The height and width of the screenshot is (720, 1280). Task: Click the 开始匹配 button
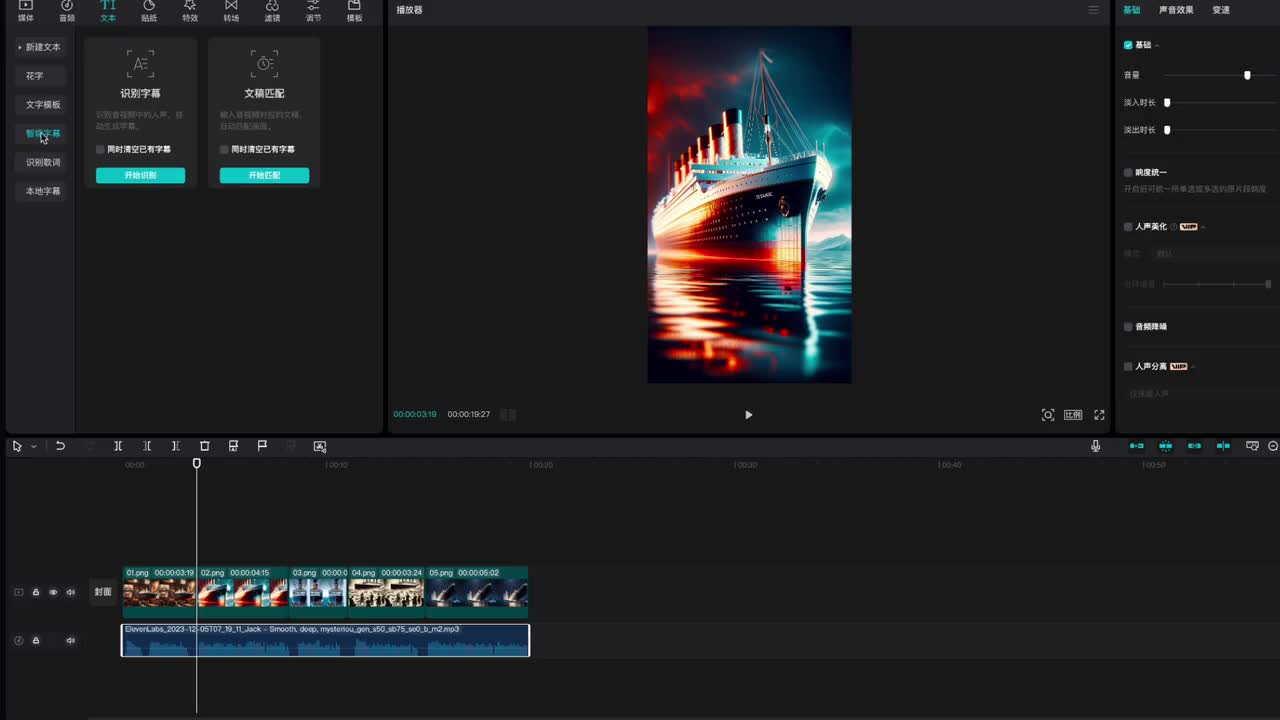(x=264, y=175)
